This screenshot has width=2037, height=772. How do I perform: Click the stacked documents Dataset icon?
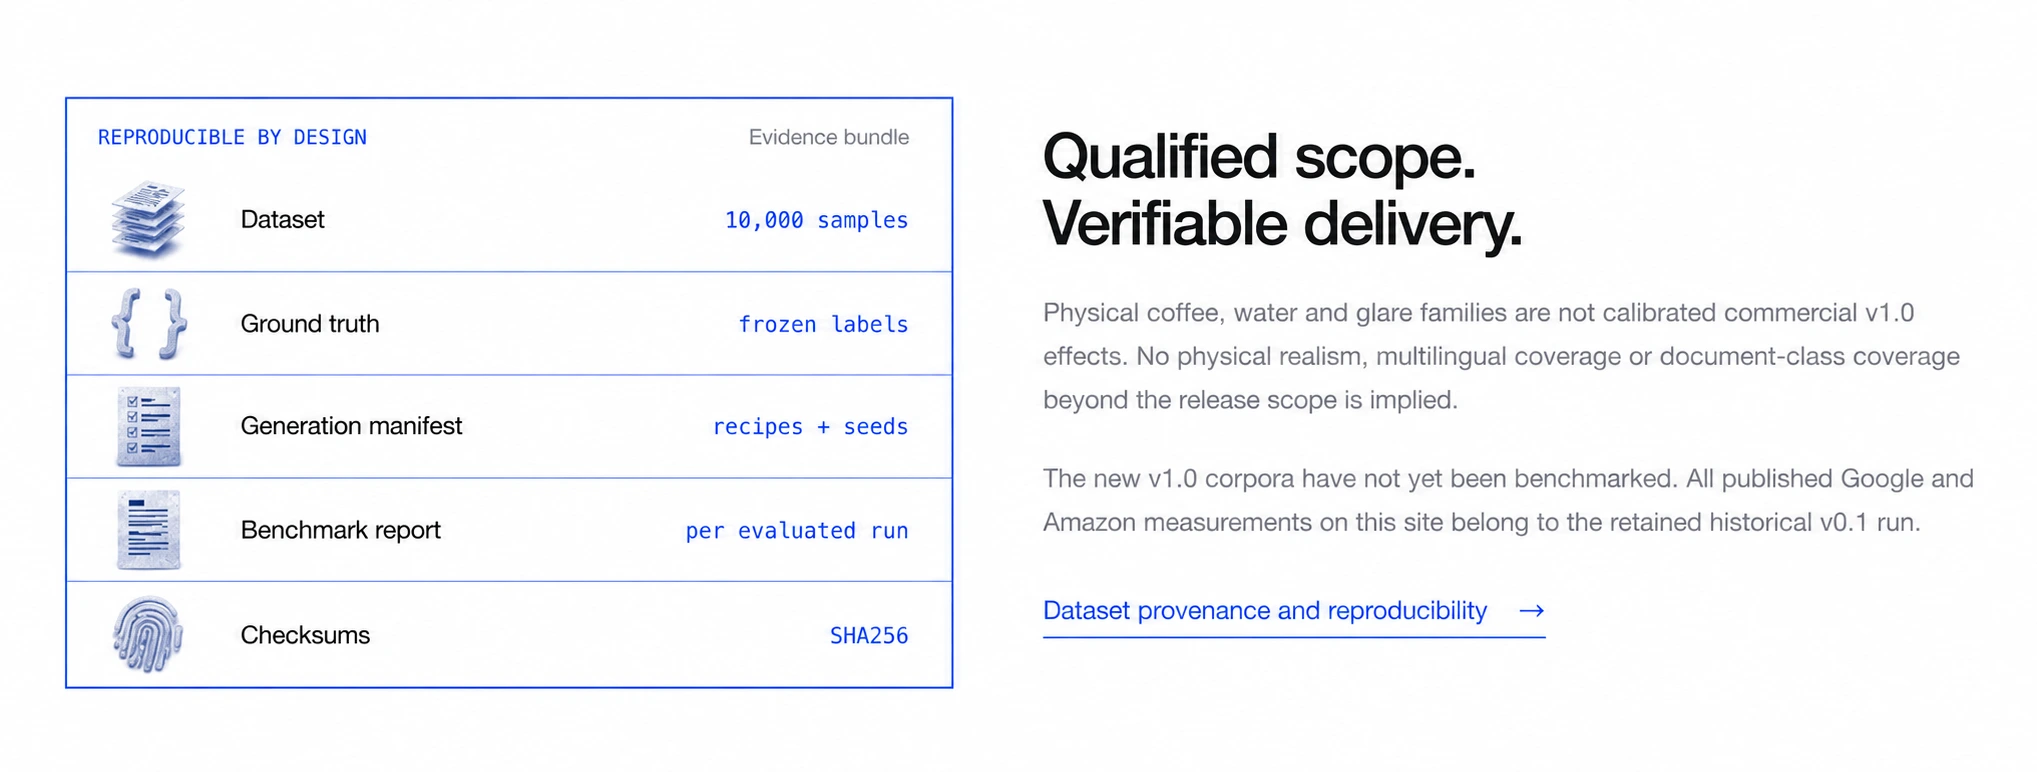click(148, 219)
